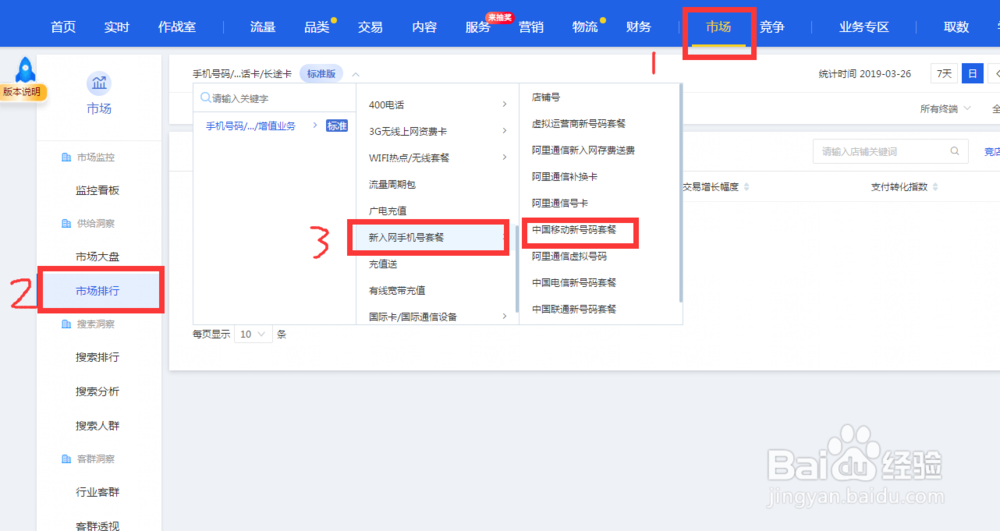Viewport: 1000px width, 531px height.
Task: Choose 中国联通新号码套餐 subcategory
Action: click(x=574, y=309)
